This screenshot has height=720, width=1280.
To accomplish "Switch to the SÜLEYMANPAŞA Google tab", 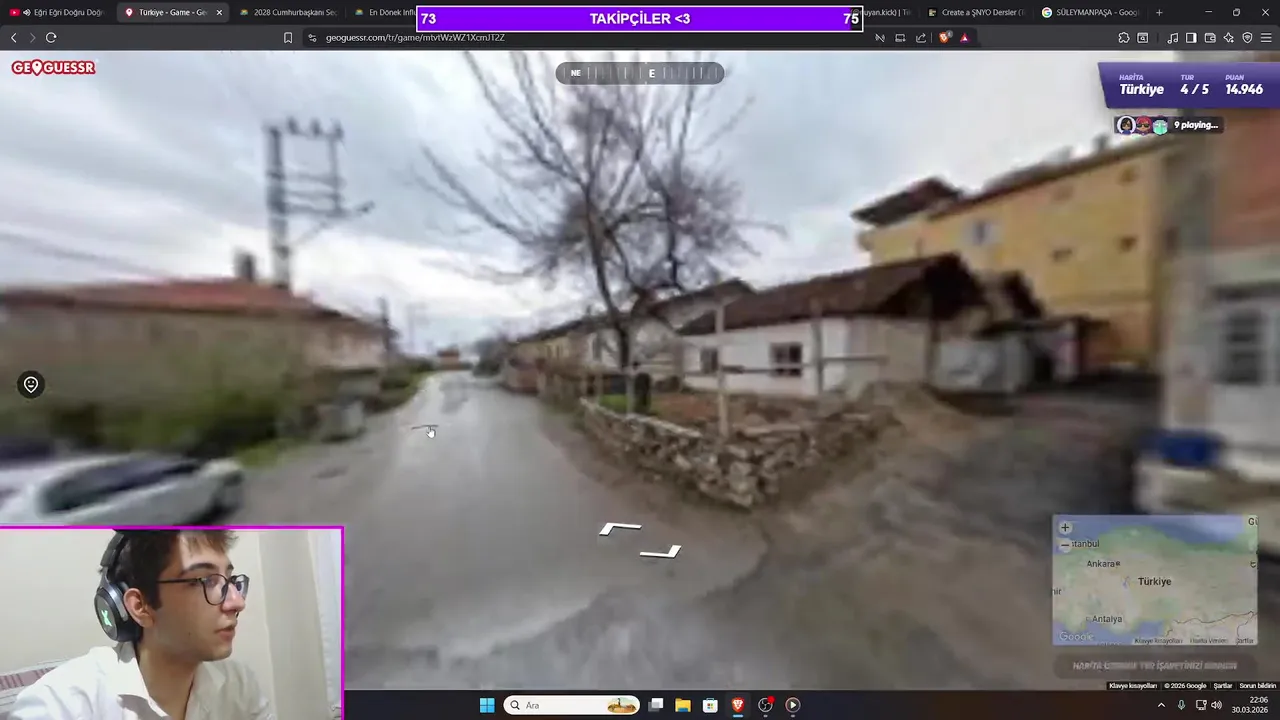I will click(1090, 12).
